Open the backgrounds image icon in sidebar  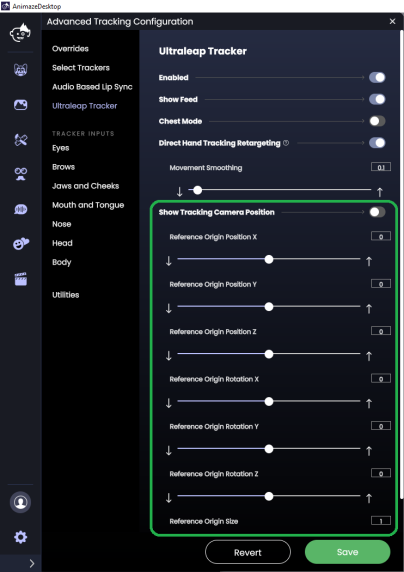[20, 105]
